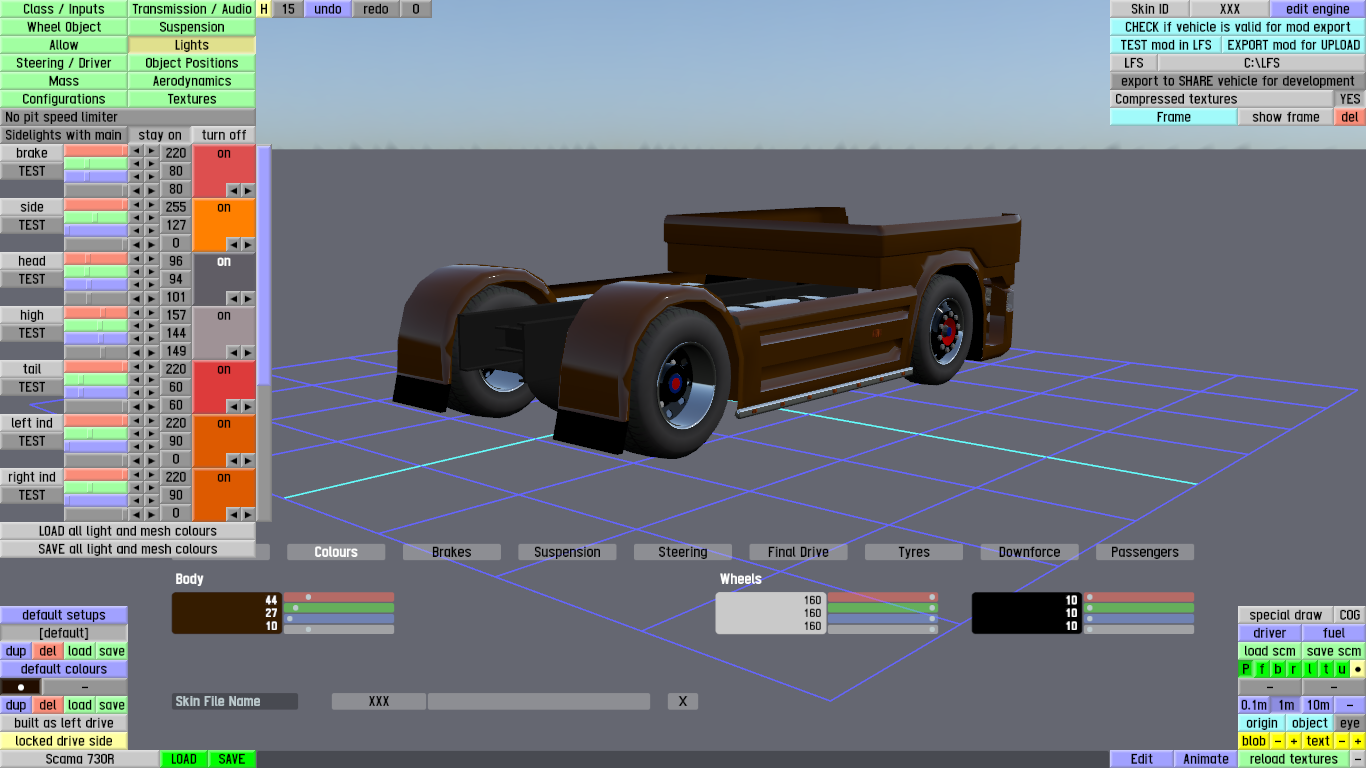Decrease text size with its minus button
1366x768 pixels.
[1342, 741]
